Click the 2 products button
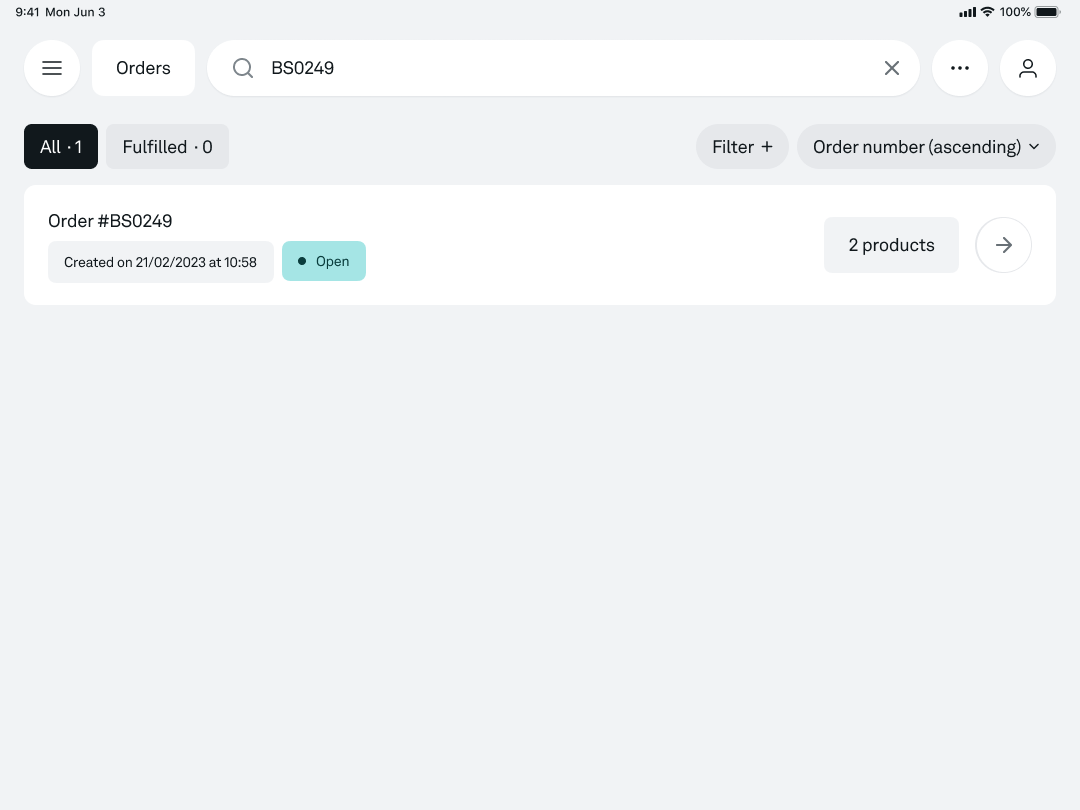 [891, 245]
